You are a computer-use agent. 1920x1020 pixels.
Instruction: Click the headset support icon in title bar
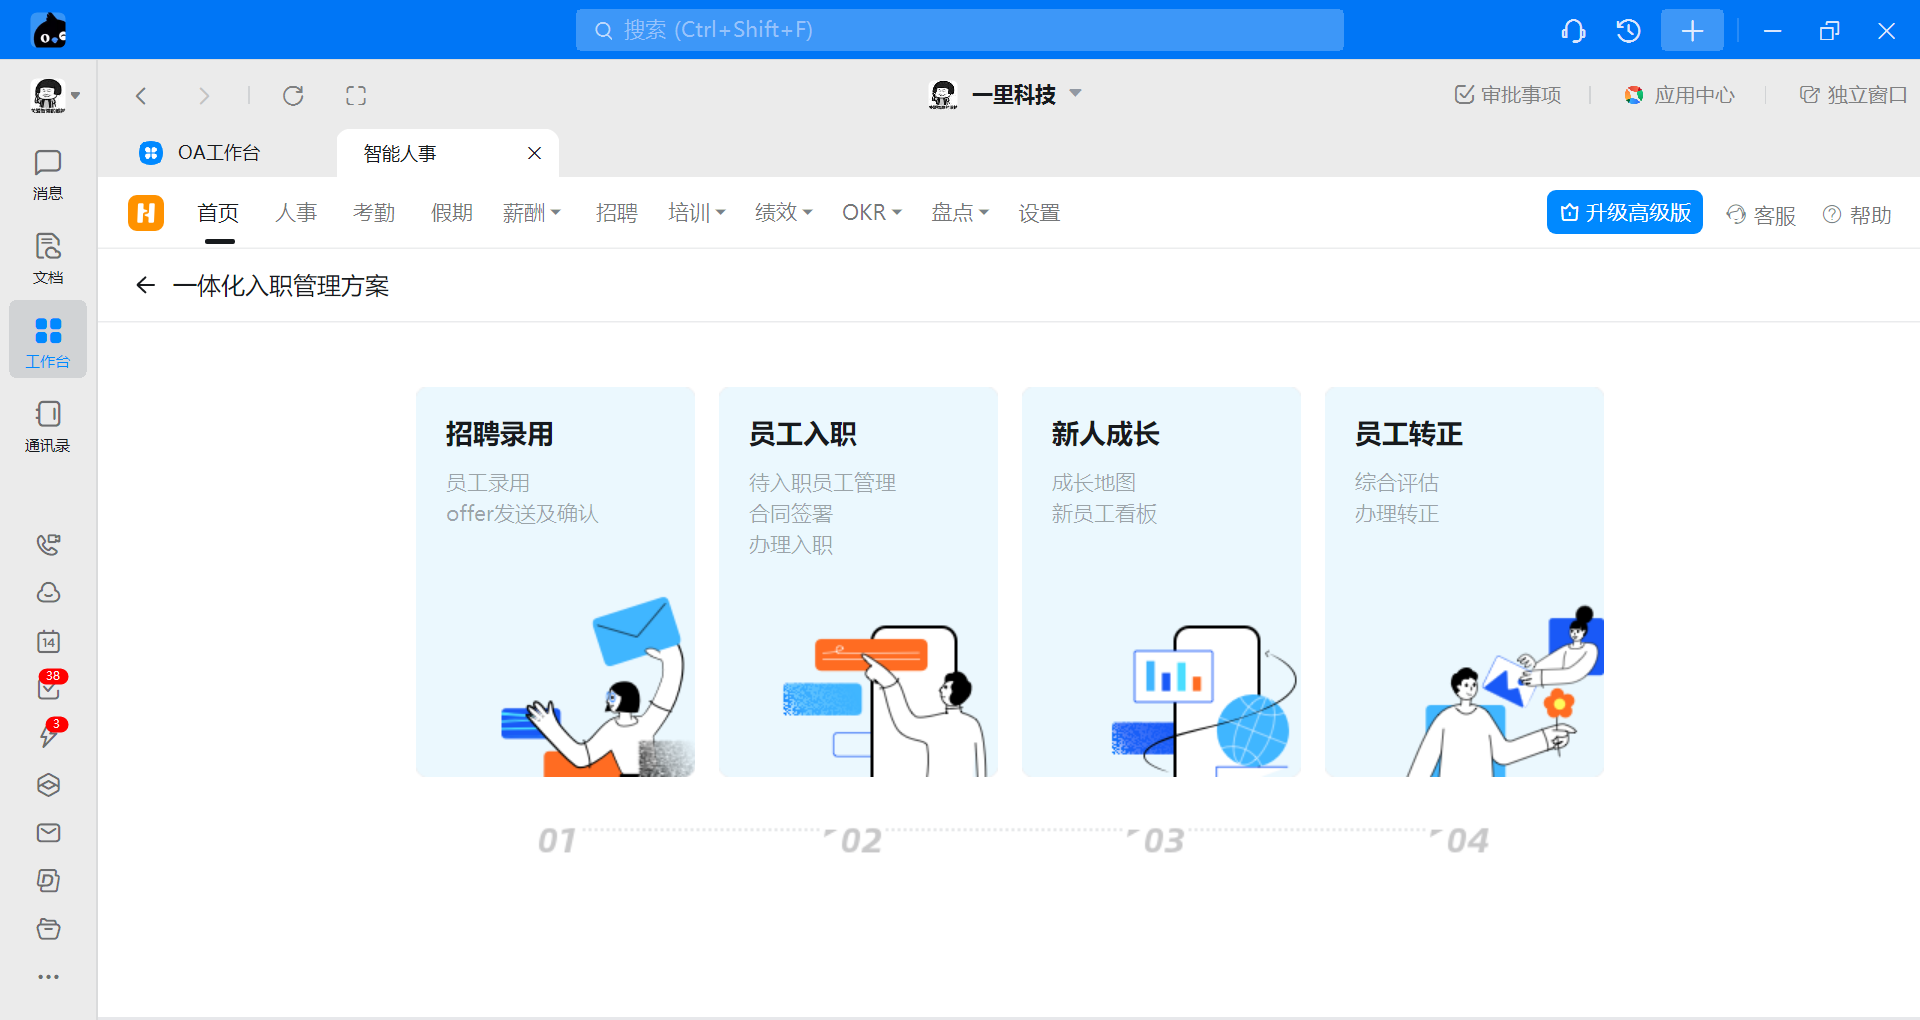[1573, 31]
